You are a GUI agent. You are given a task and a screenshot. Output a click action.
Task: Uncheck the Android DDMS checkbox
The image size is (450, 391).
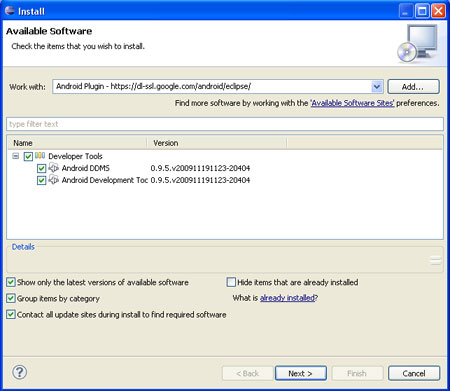coord(41,168)
